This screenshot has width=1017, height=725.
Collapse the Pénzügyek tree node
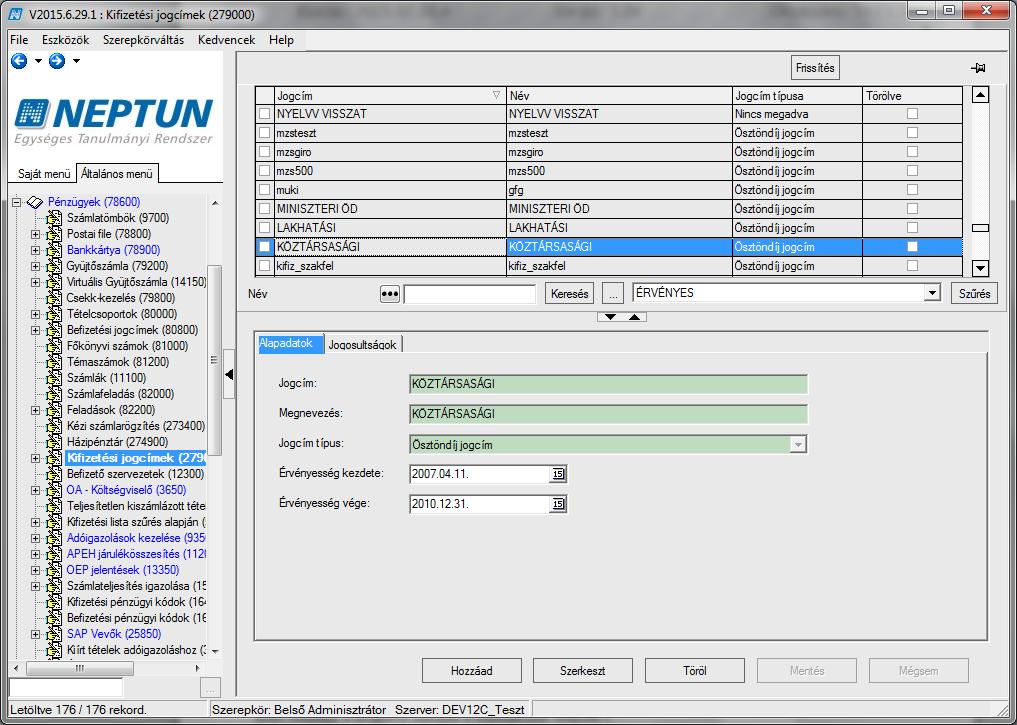(x=17, y=202)
